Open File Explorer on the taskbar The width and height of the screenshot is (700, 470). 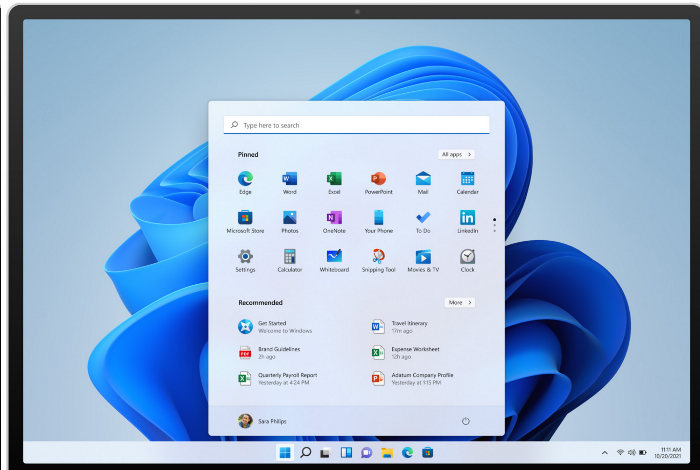387,453
